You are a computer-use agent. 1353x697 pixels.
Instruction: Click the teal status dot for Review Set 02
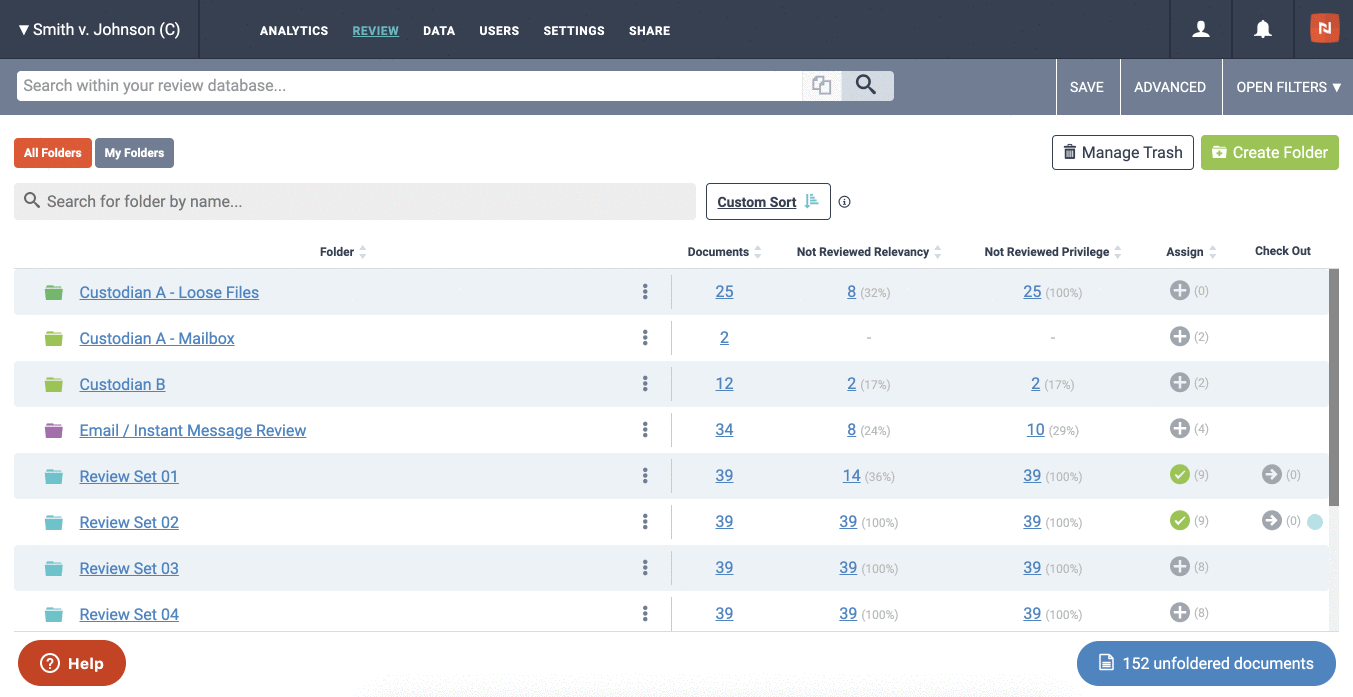click(1315, 522)
